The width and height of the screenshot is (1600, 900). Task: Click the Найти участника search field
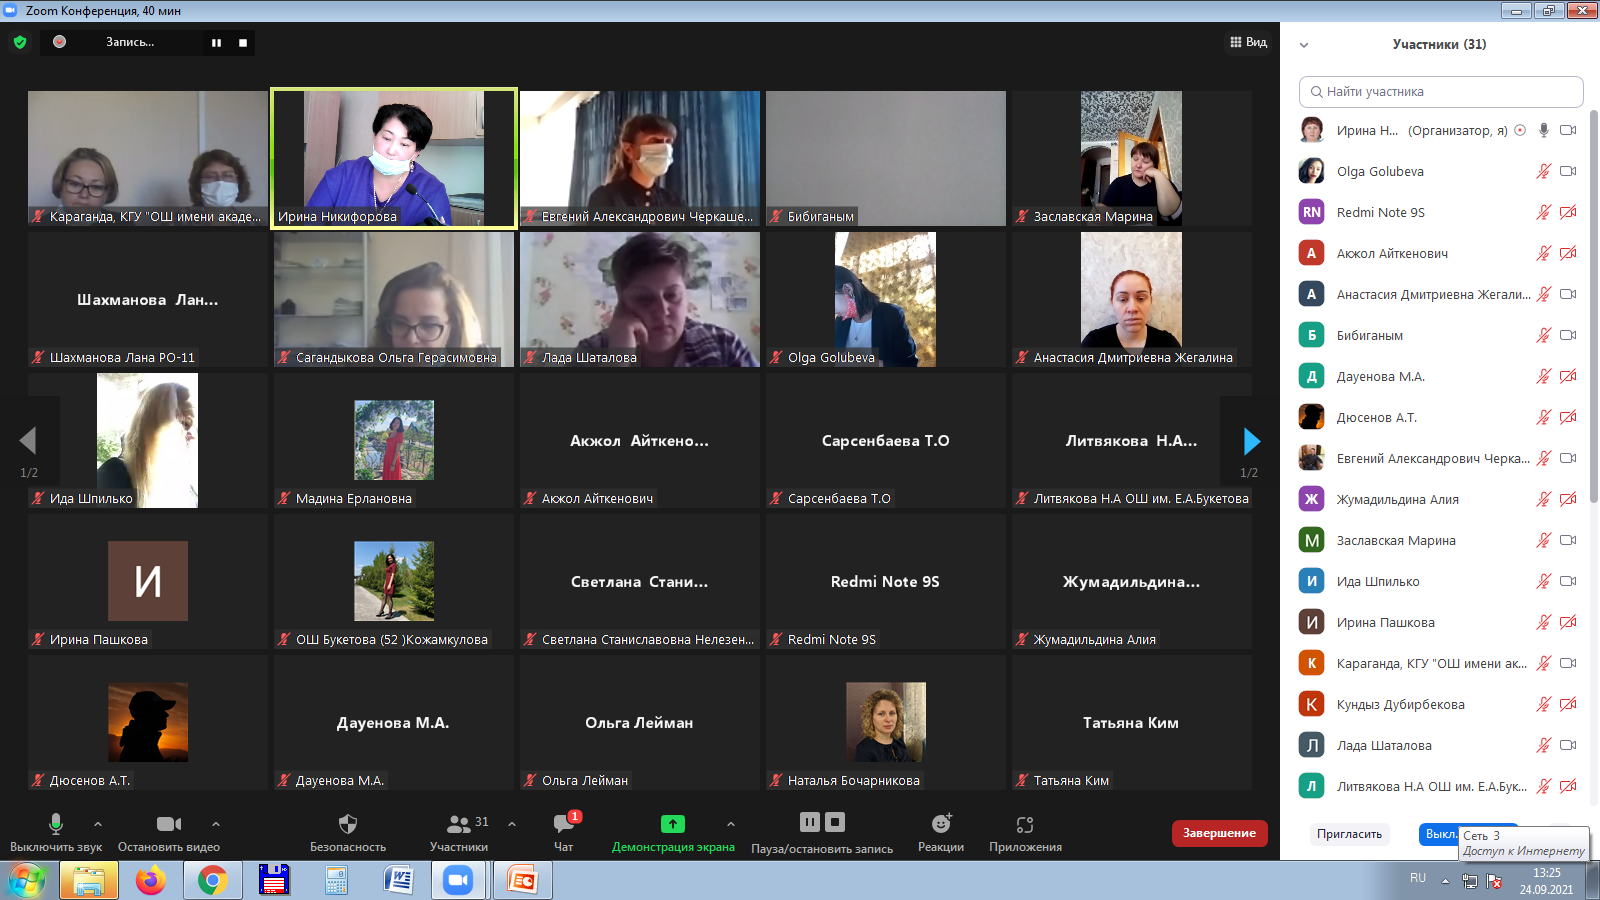pos(1441,92)
